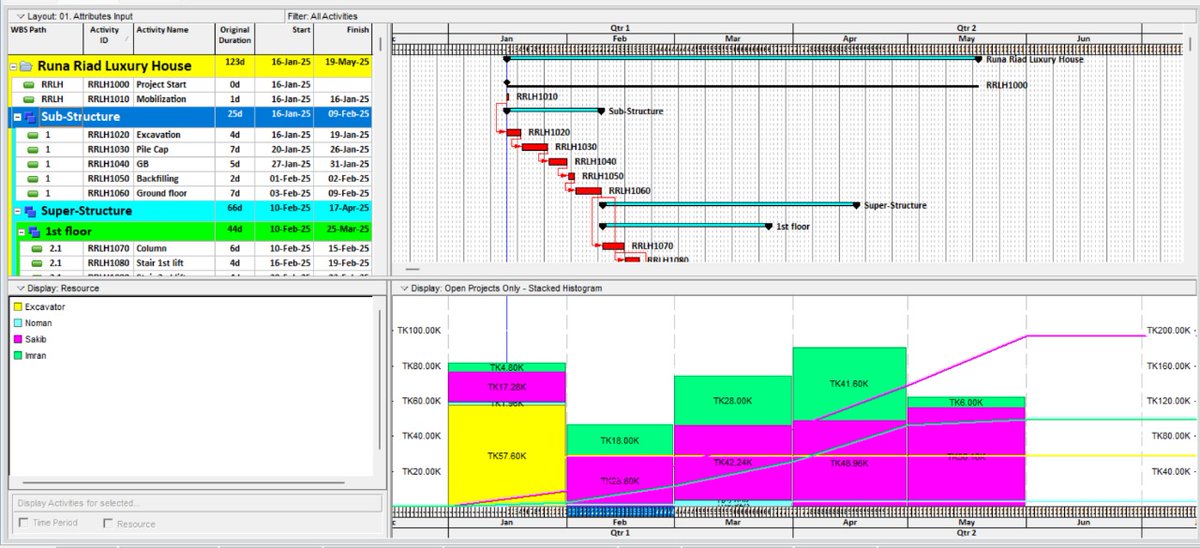The image size is (1200, 548).
Task: Click the WBS icon of the Super-Structure band
Action: pyautogui.click(x=31, y=212)
